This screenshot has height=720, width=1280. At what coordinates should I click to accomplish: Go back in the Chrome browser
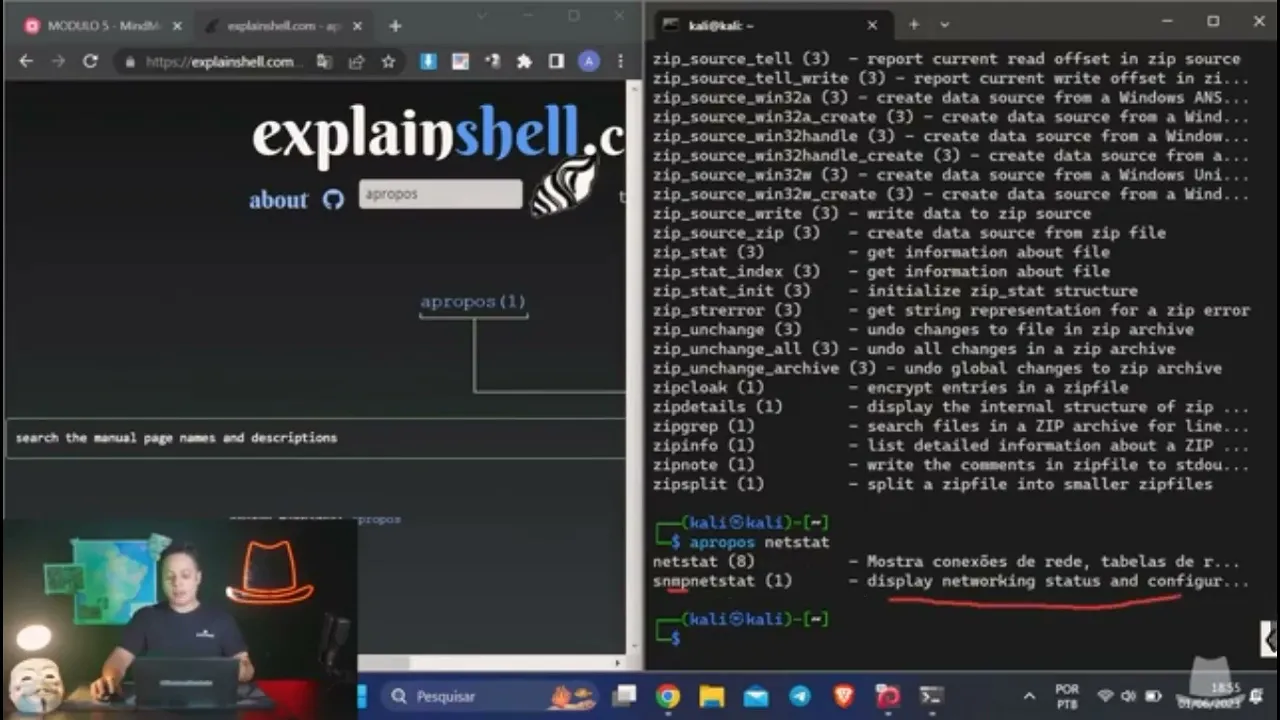click(x=26, y=62)
